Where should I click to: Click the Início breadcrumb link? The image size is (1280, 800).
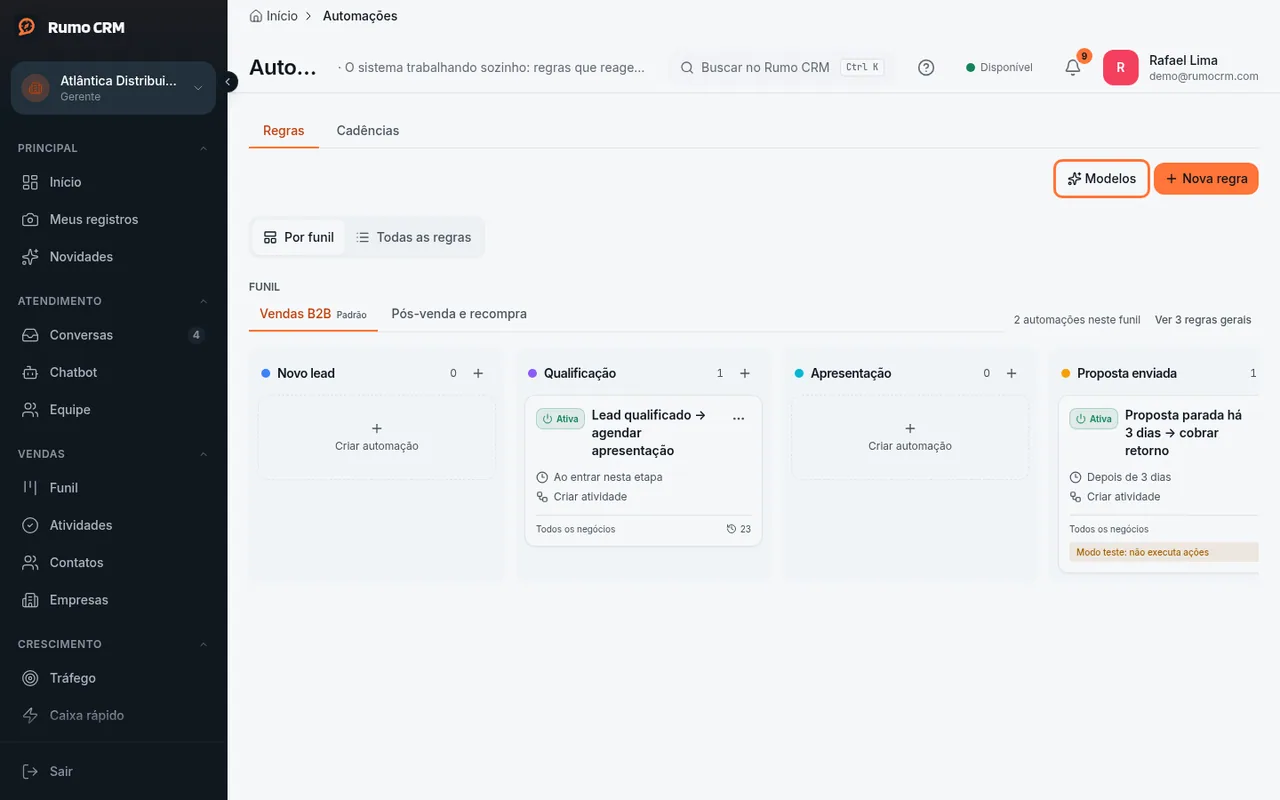pos(274,16)
